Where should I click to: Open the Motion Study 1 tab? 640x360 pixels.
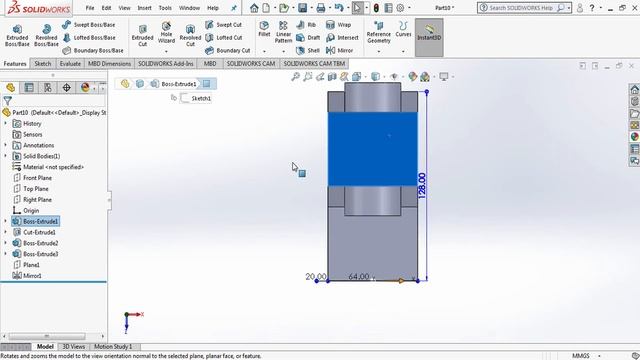coord(113,347)
